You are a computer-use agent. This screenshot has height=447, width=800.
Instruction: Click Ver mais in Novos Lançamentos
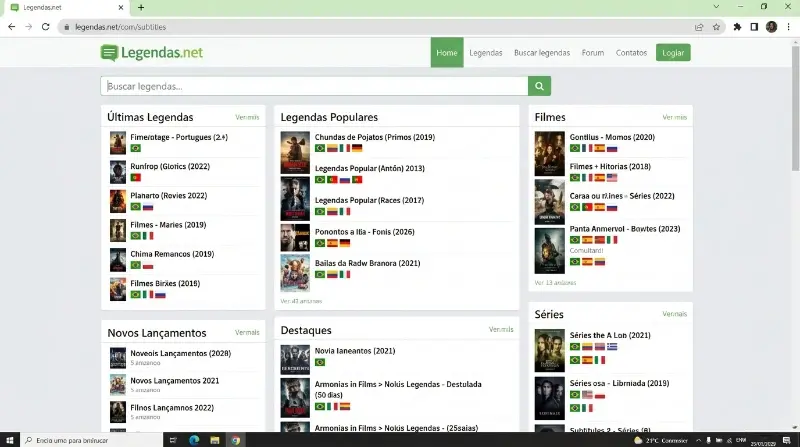point(247,332)
